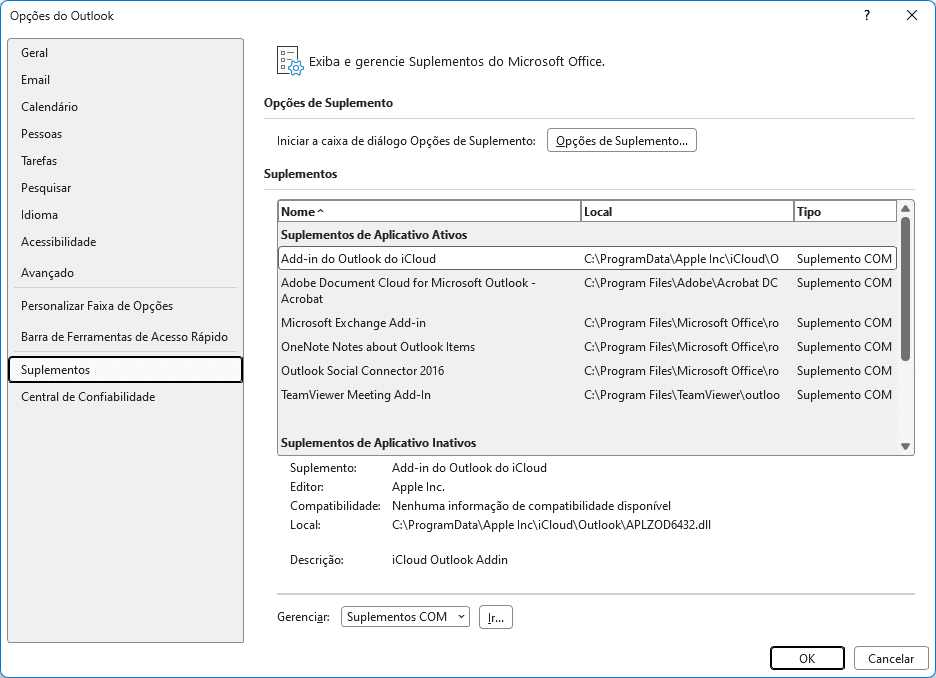
Task: Click the Opções de Suplemento... button
Action: point(621,141)
